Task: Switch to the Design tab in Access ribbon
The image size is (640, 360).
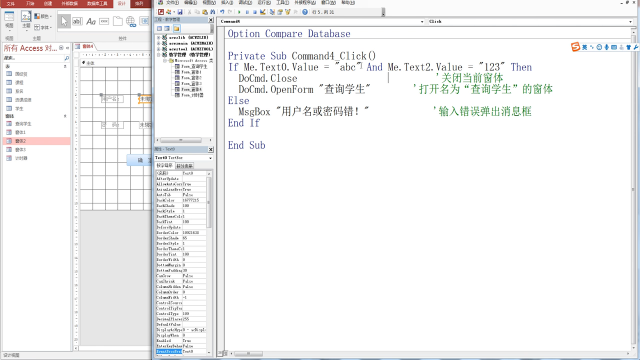Action: 122,3
